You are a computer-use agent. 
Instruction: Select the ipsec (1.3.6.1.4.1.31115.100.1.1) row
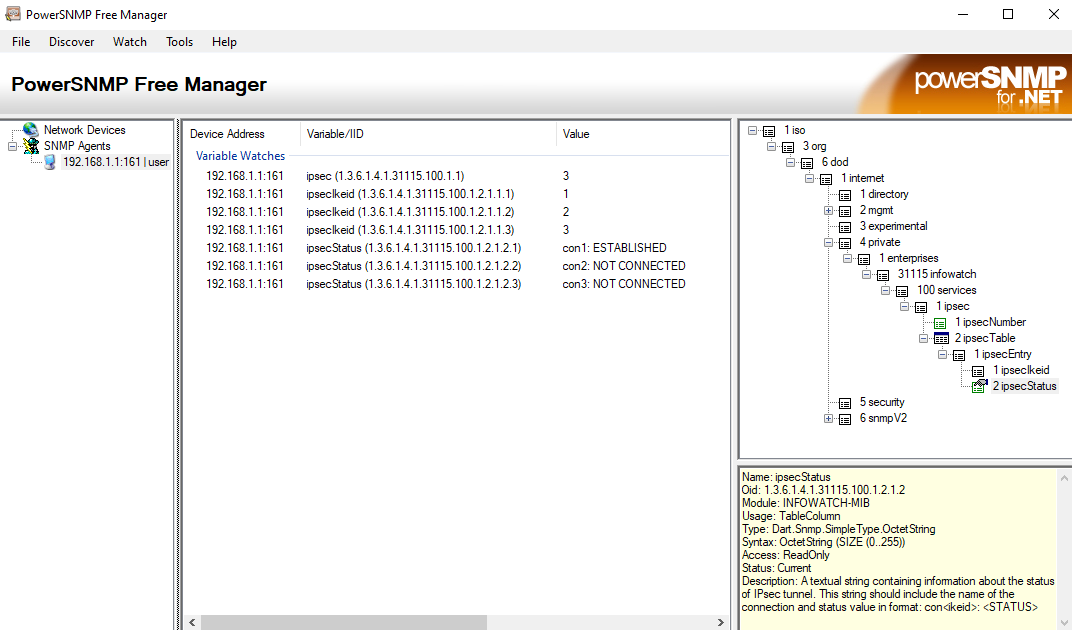click(455, 176)
